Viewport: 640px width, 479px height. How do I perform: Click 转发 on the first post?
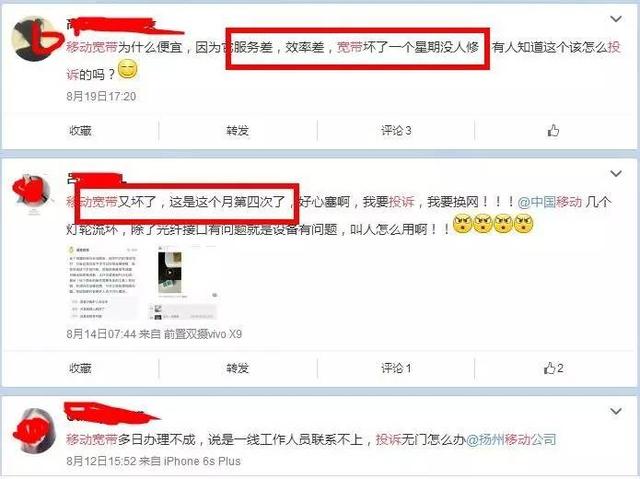238,131
